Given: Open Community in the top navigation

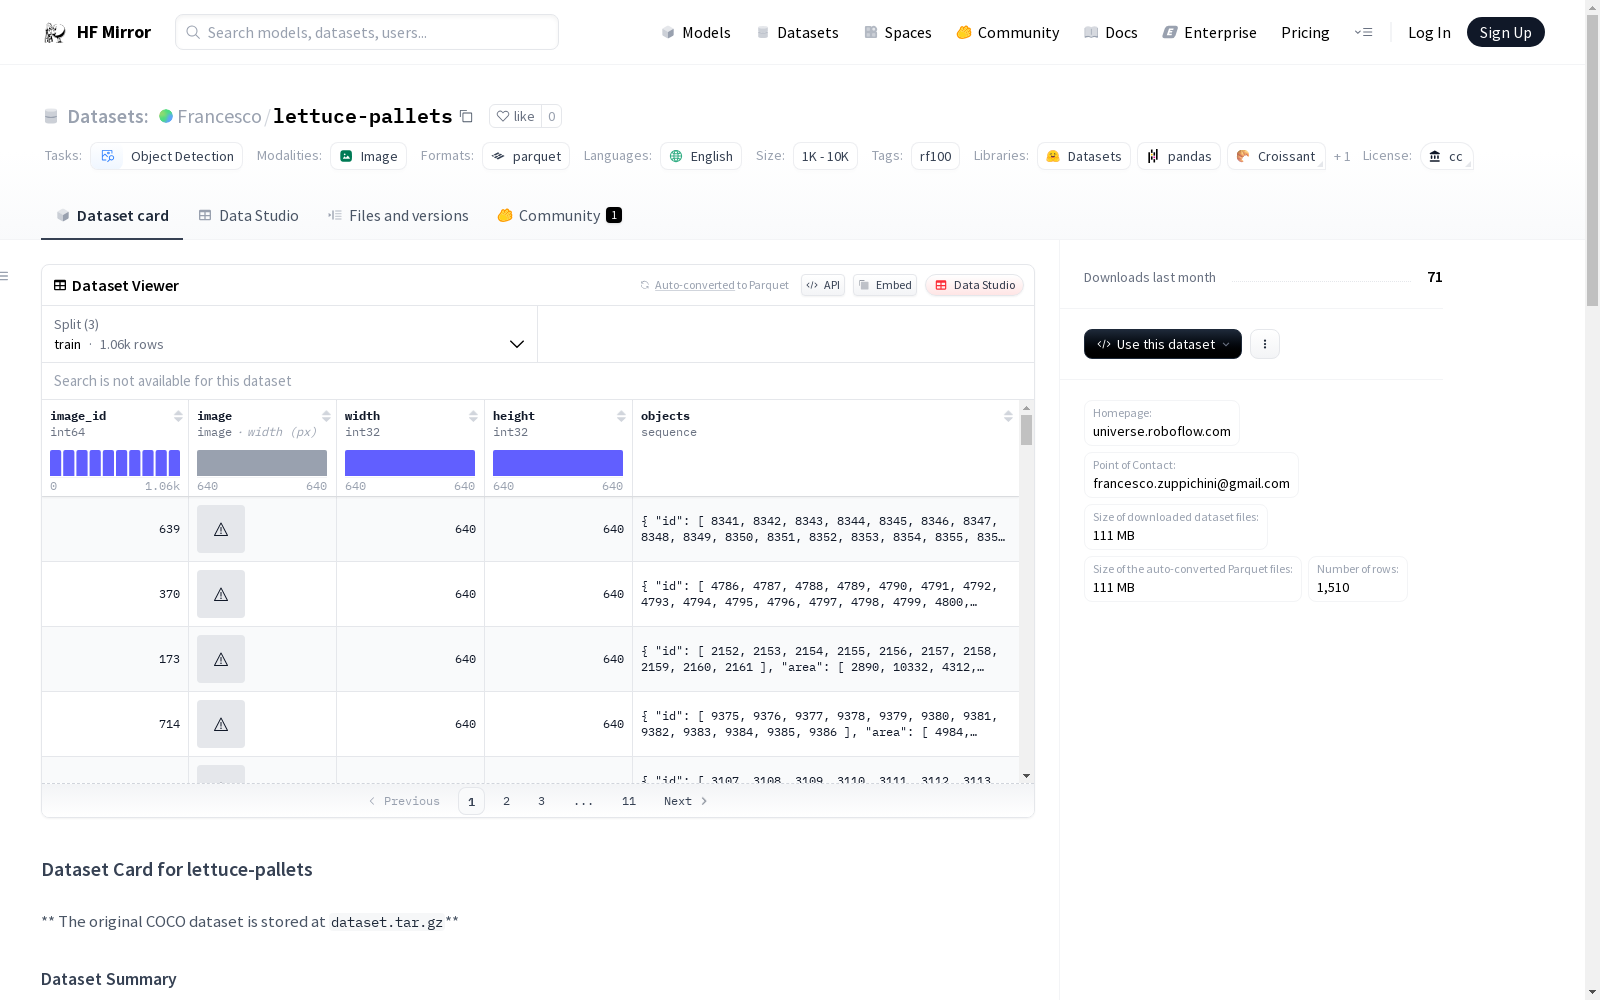Looking at the screenshot, I should [1008, 33].
